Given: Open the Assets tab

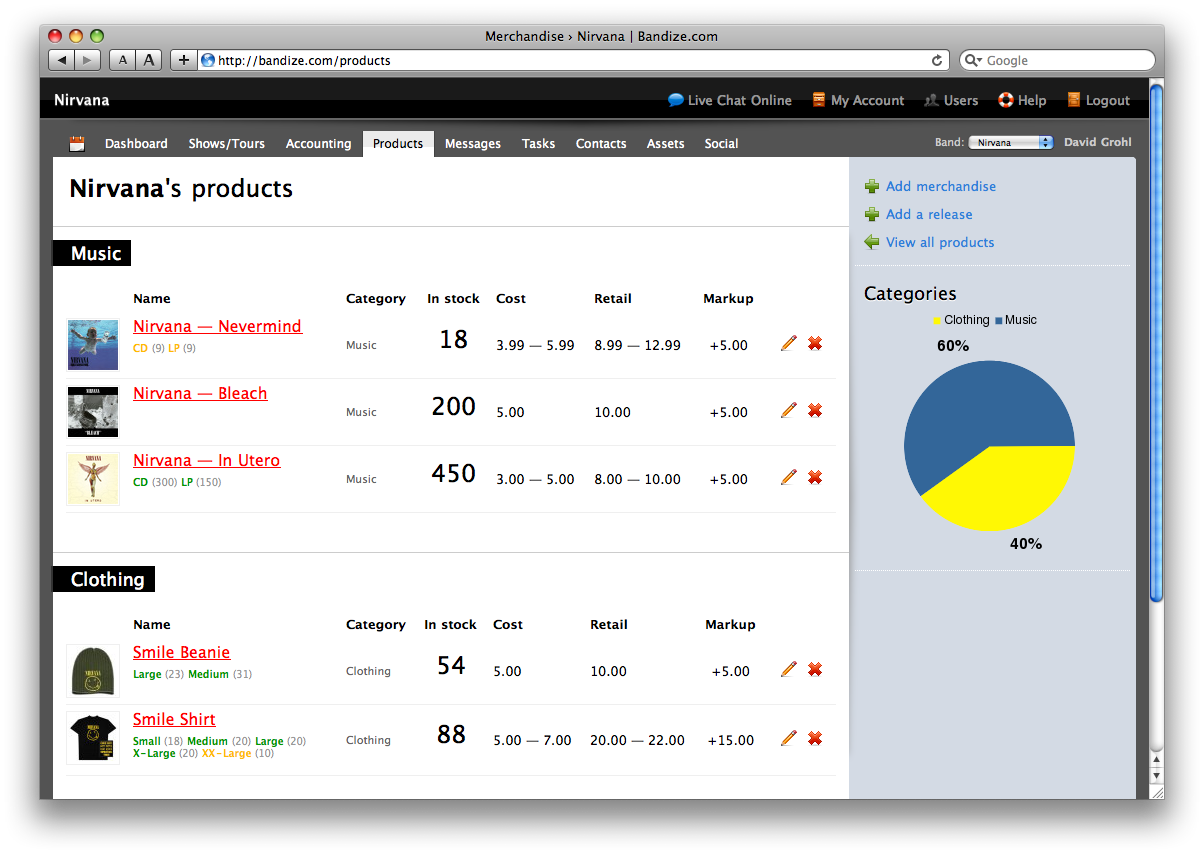Looking at the screenshot, I should (665, 144).
